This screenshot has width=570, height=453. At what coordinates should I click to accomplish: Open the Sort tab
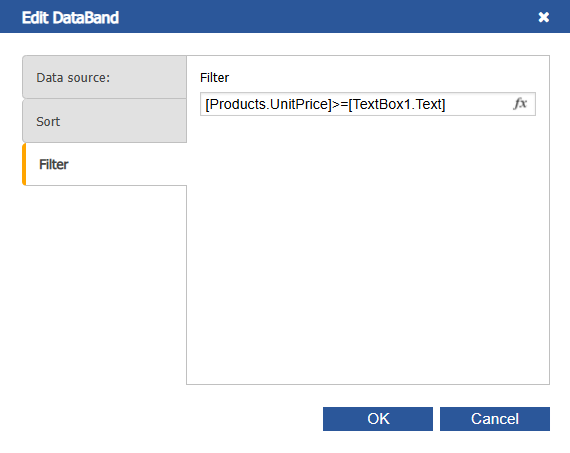coord(105,121)
